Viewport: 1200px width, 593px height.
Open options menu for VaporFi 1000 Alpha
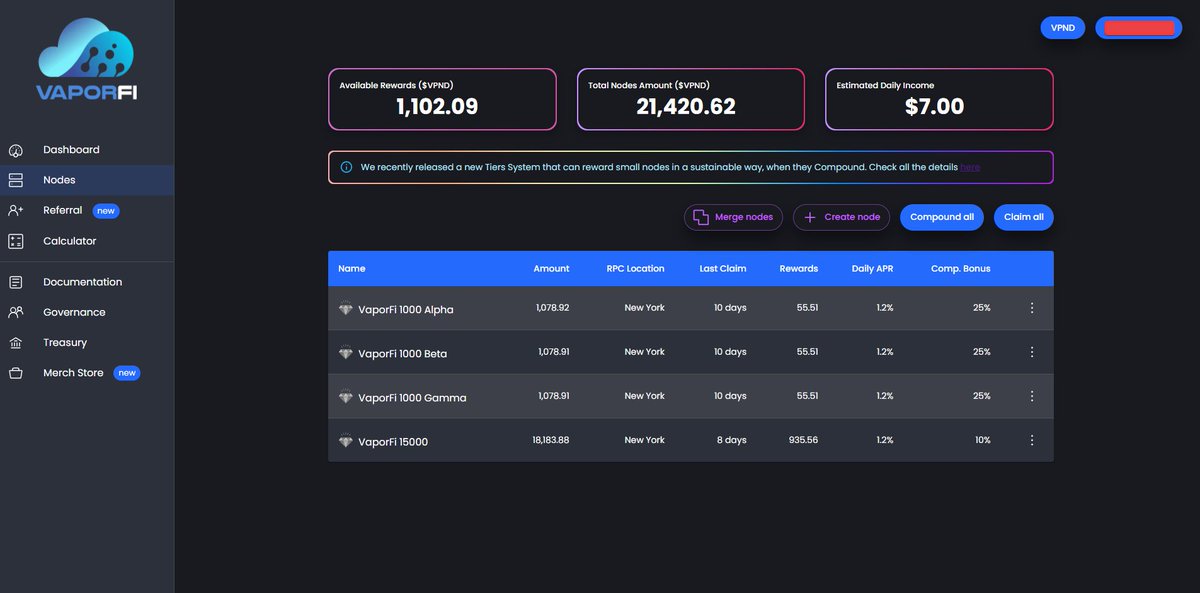pos(1032,308)
